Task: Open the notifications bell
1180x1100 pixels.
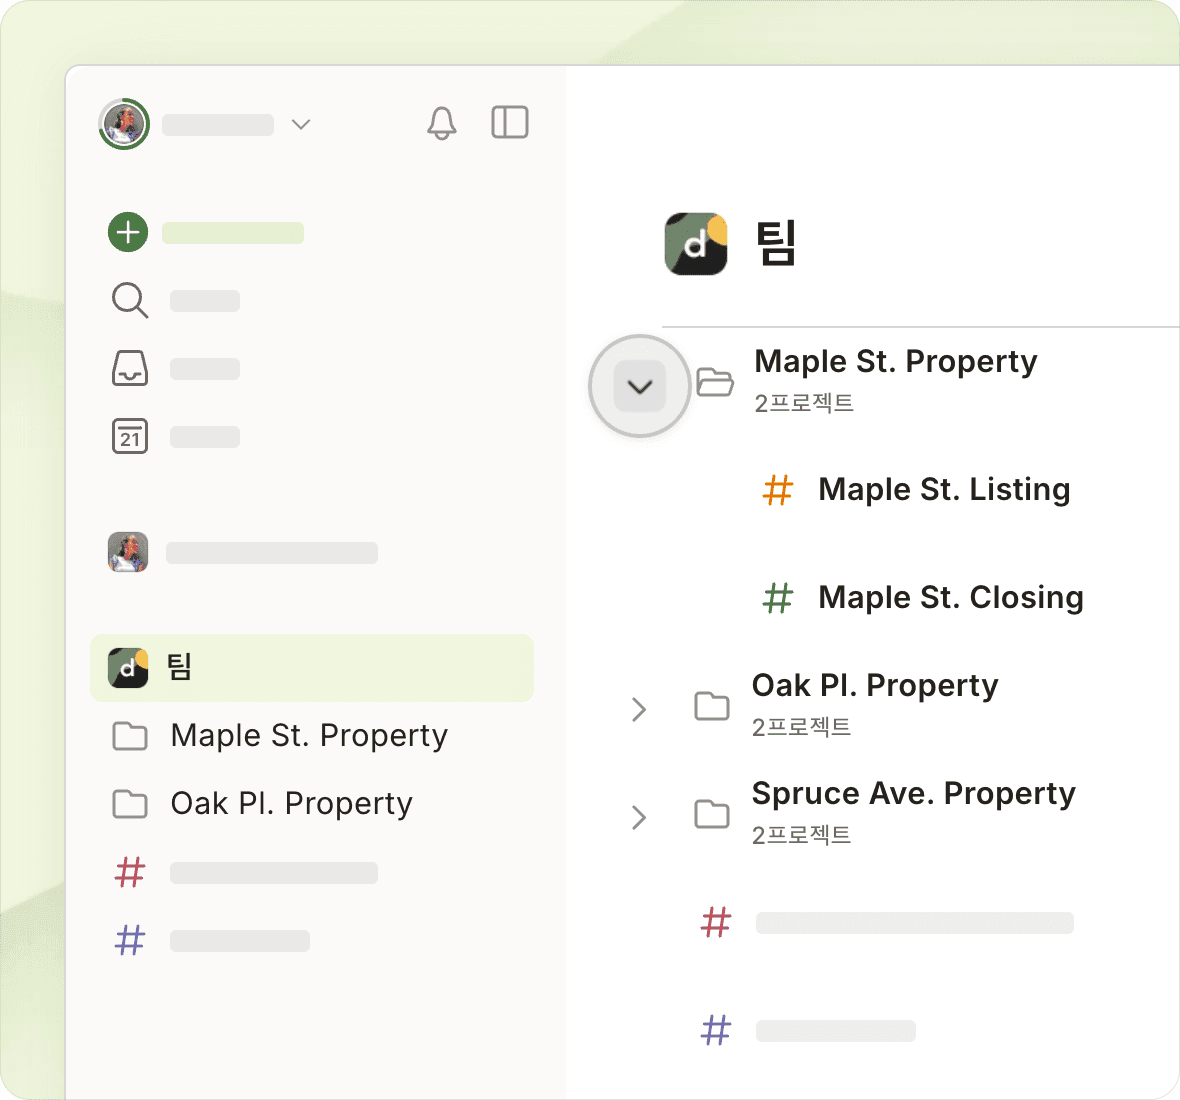Action: [x=441, y=123]
